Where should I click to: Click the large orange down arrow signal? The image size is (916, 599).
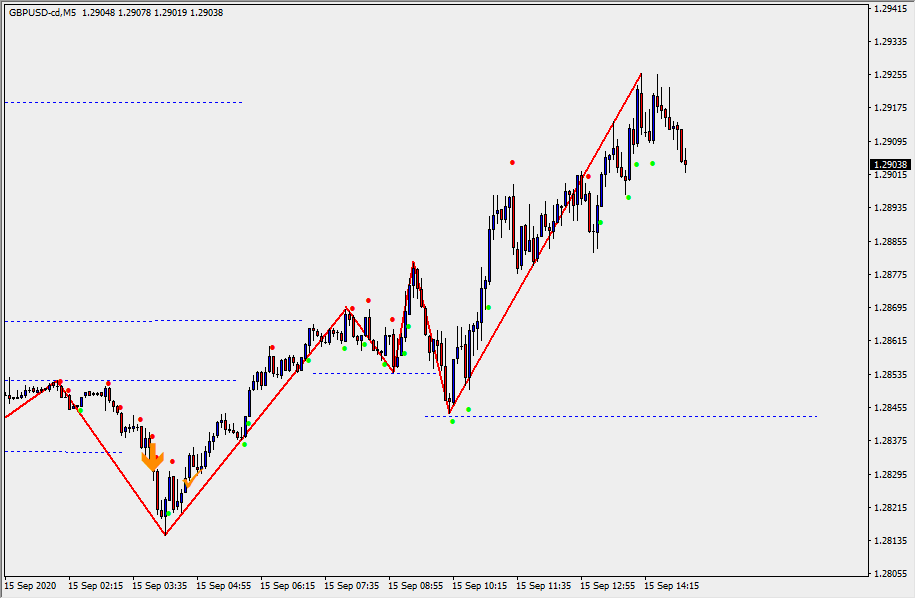tap(151, 458)
